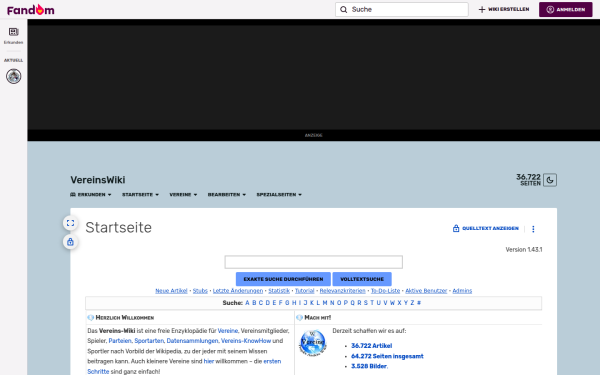The image size is (600, 375).
Task: Expand the Startseite navigation dropdown
Action: click(x=140, y=195)
